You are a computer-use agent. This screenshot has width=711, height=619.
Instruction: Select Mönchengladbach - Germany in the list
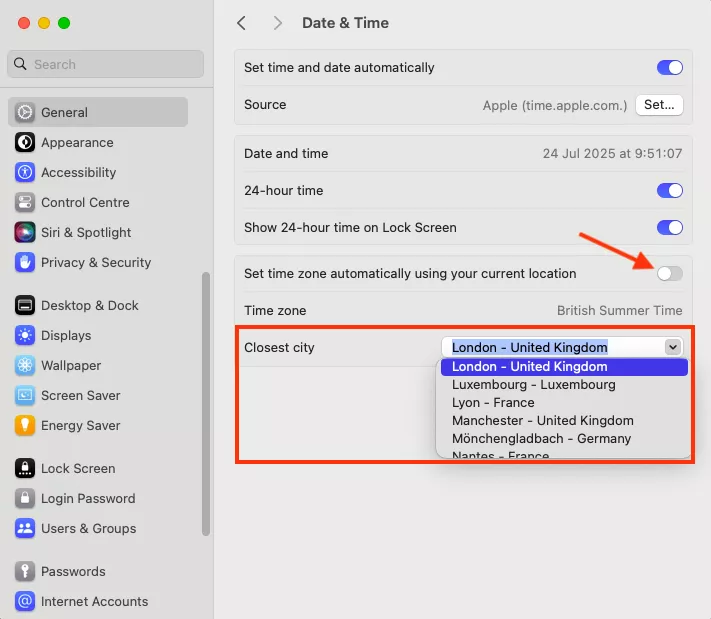coord(541,438)
